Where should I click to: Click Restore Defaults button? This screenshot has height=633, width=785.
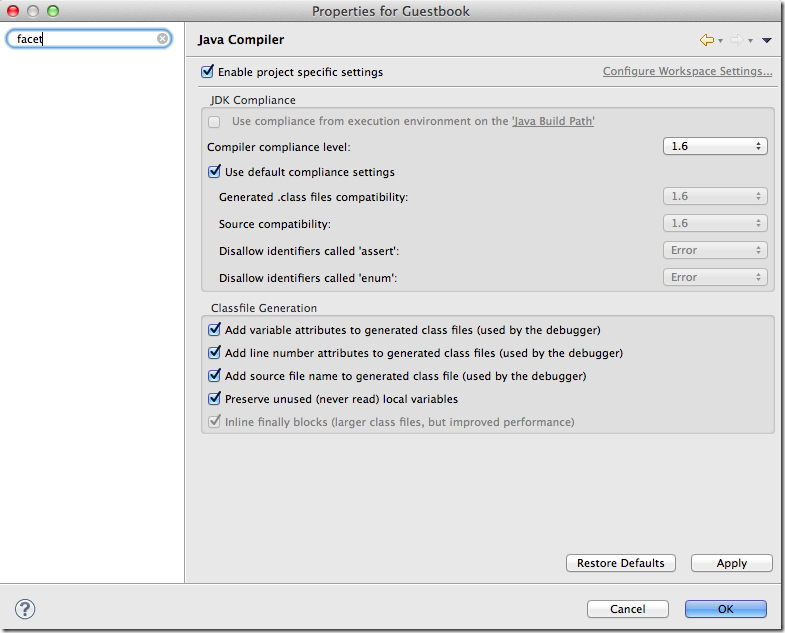coord(621,563)
